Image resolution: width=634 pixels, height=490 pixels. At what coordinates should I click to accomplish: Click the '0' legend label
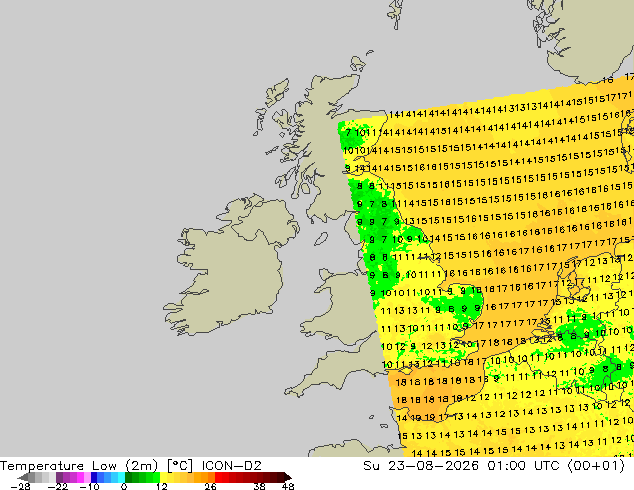click(124, 486)
